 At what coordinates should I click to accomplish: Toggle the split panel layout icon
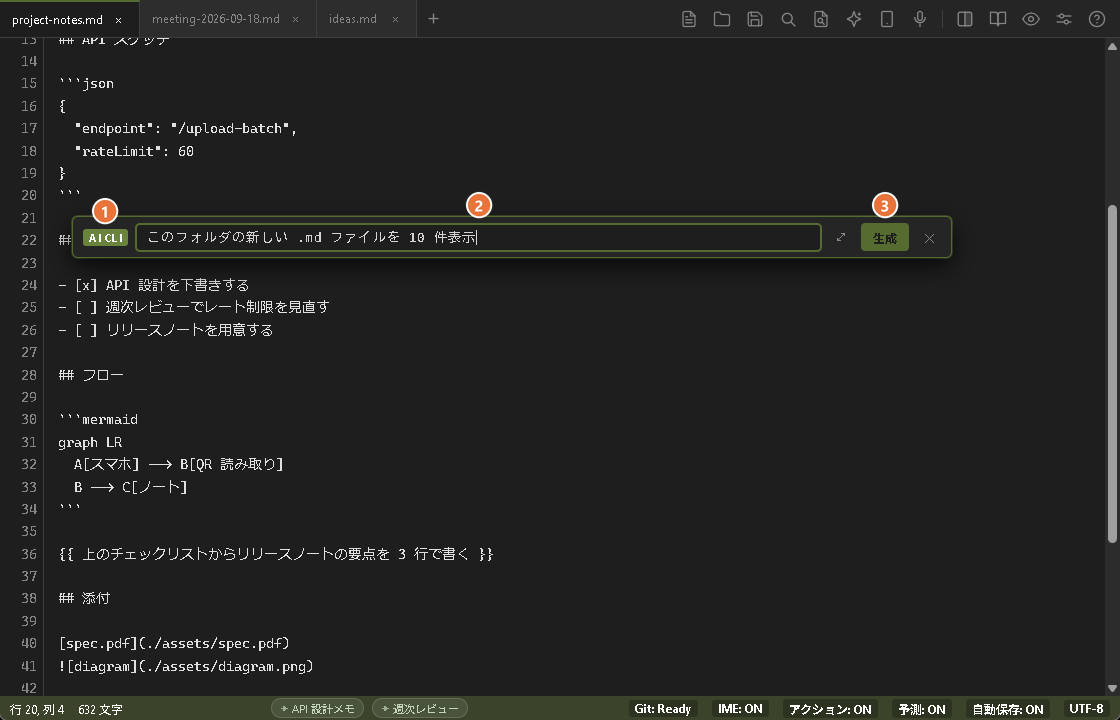[964, 19]
